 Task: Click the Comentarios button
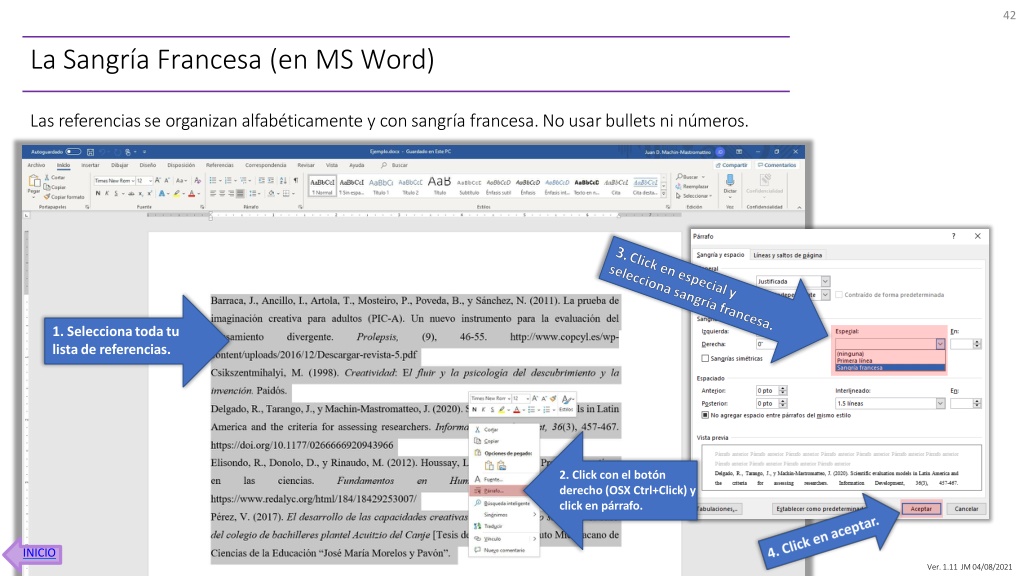pos(777,165)
